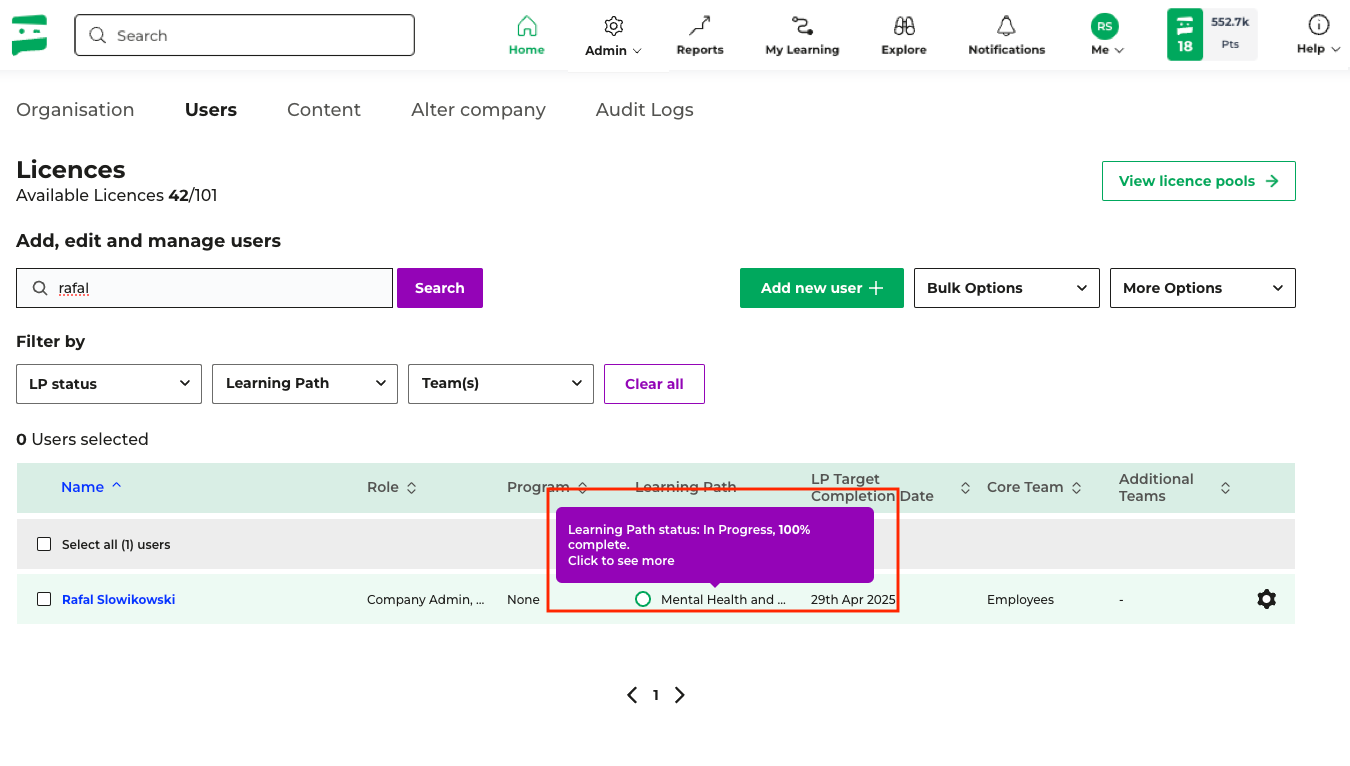Open Explore with the binoculars icon
Viewport: 1350px width, 766px height.
(x=903, y=27)
